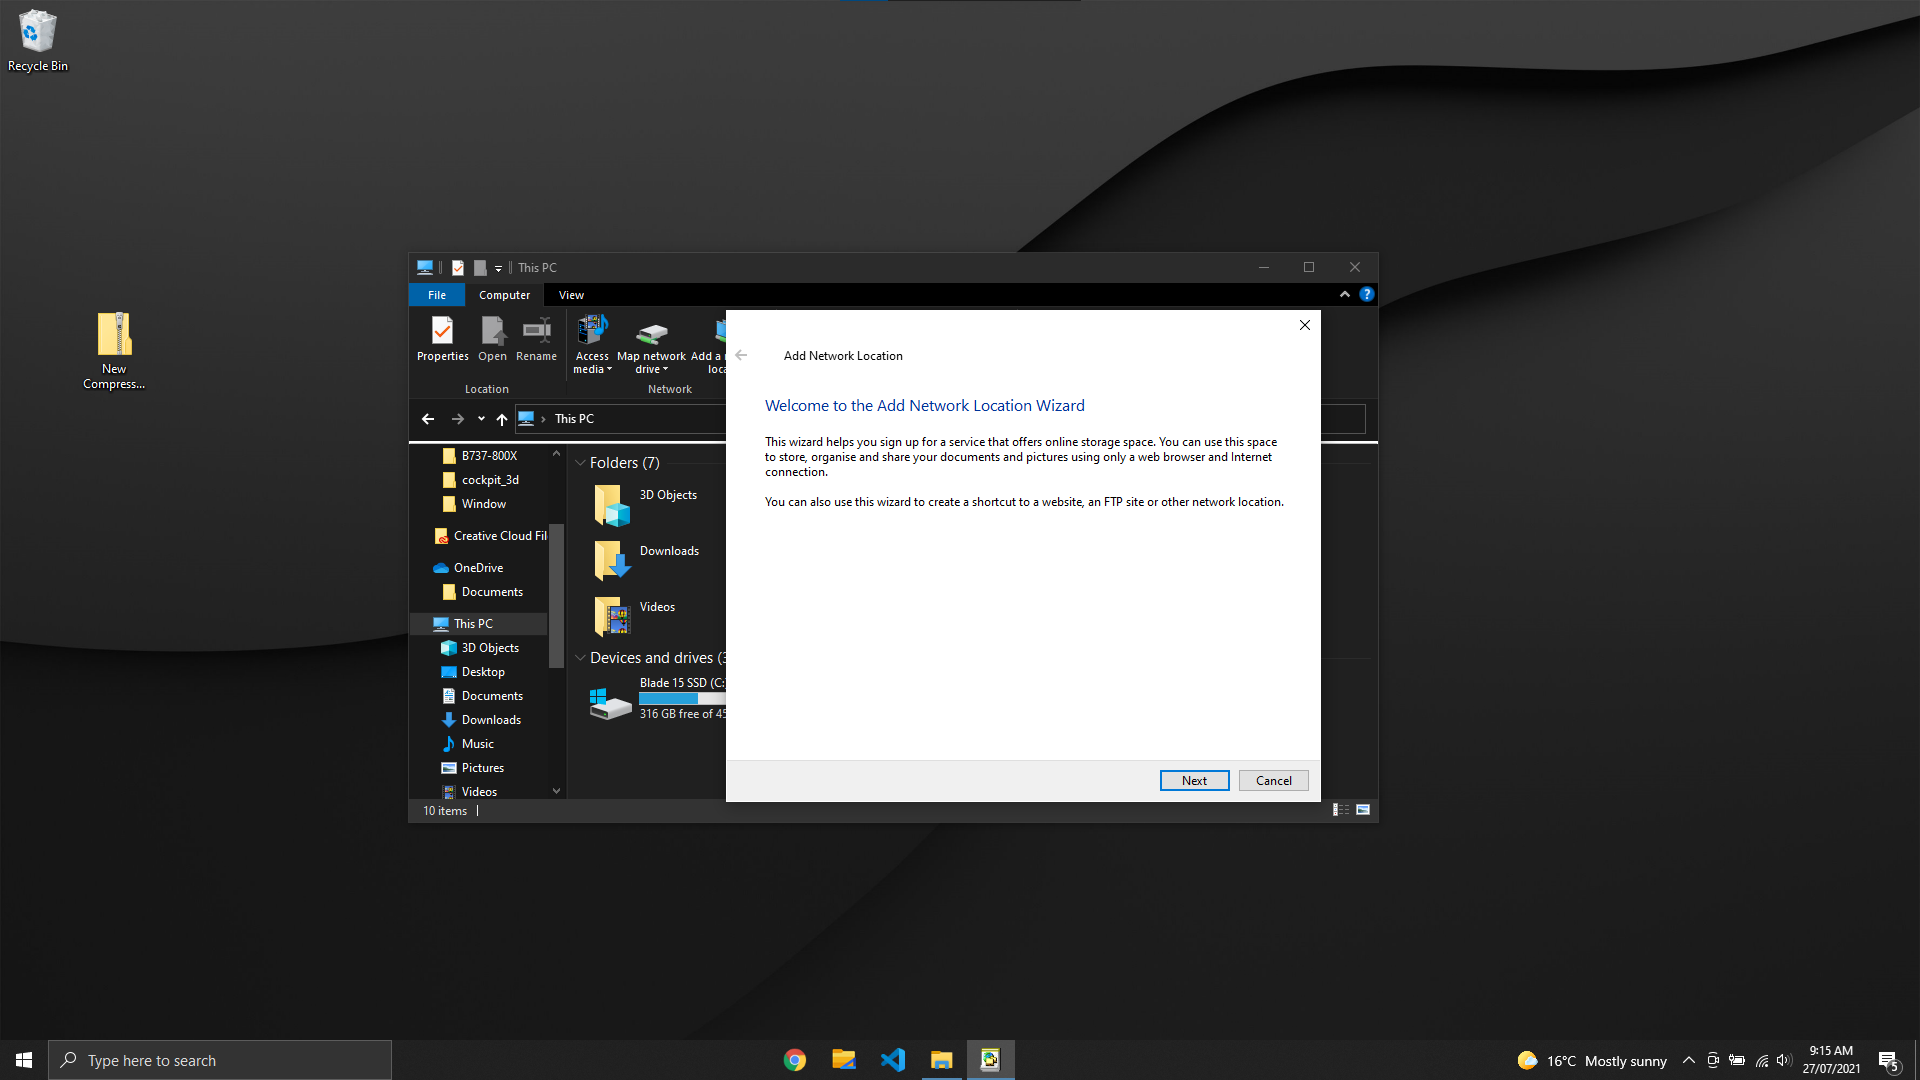This screenshot has height=1080, width=1920.
Task: Switch to details view in status bar
Action: (x=1341, y=810)
